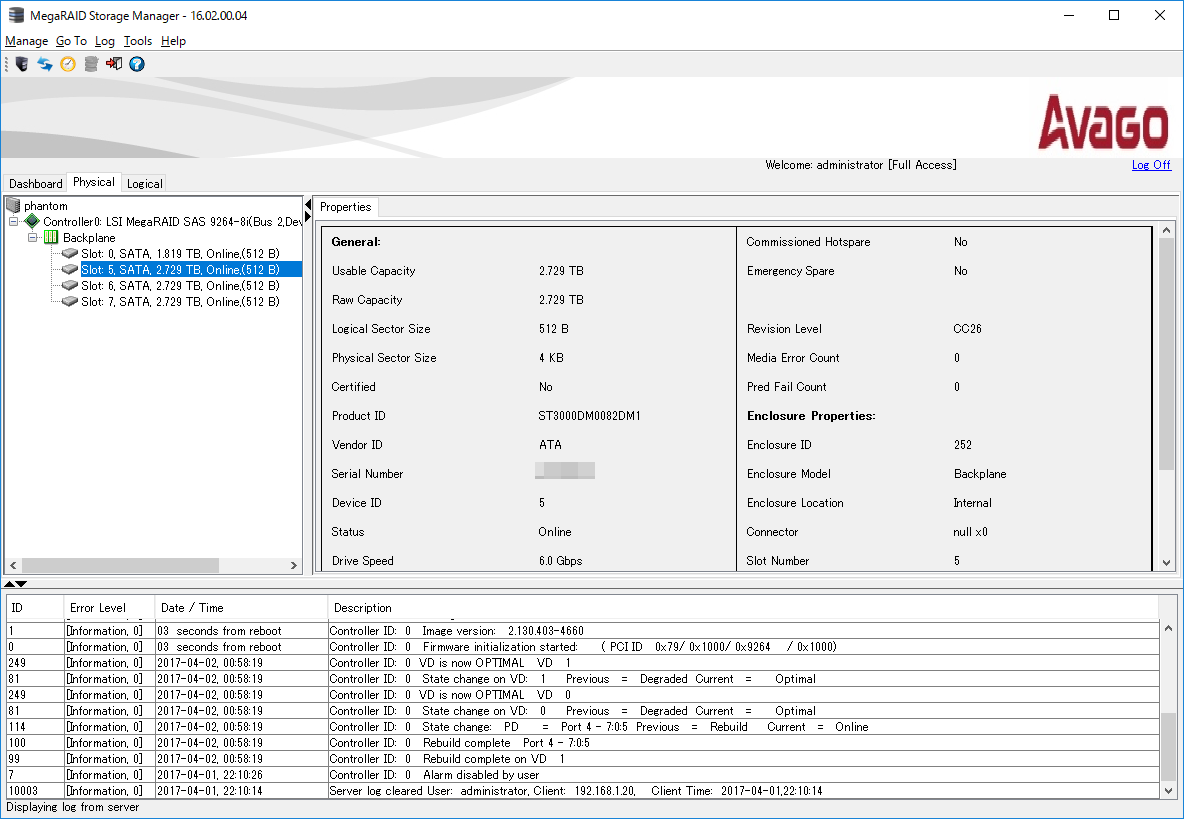Click the Connector value null x0
This screenshot has height=819, width=1184.
[970, 532]
